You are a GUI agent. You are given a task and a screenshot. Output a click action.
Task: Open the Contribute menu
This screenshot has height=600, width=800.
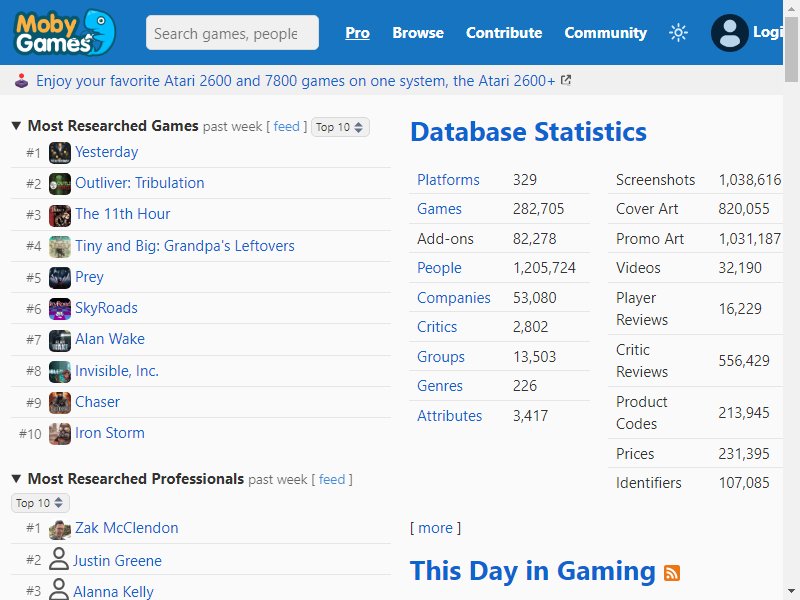click(x=504, y=33)
